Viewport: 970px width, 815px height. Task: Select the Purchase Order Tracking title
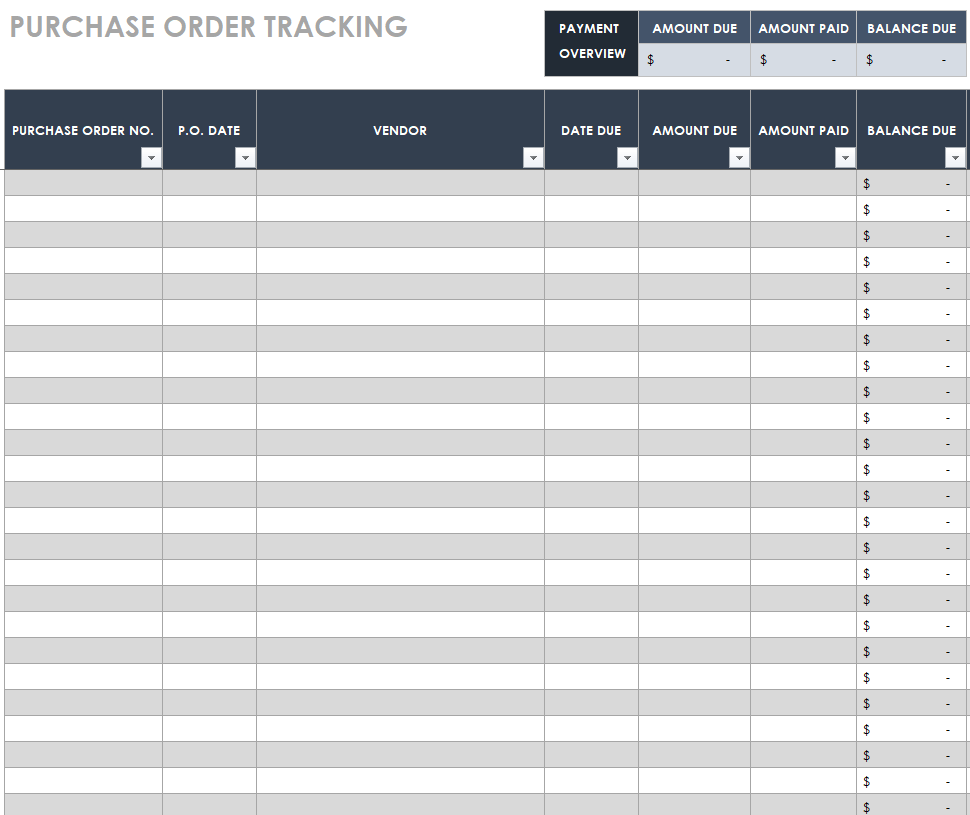click(x=209, y=27)
